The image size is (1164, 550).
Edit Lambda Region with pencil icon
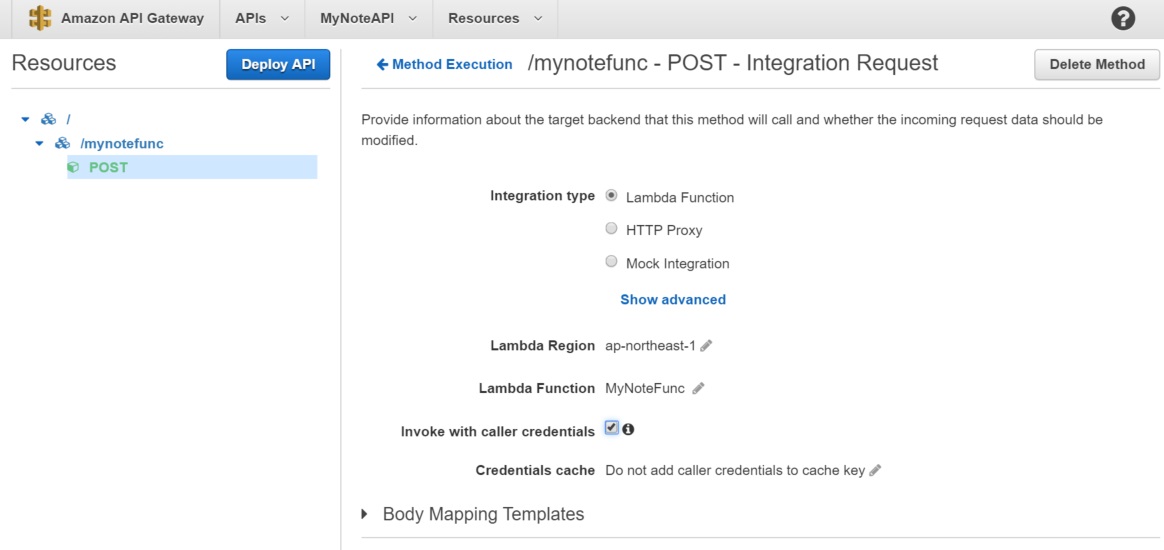pos(706,346)
